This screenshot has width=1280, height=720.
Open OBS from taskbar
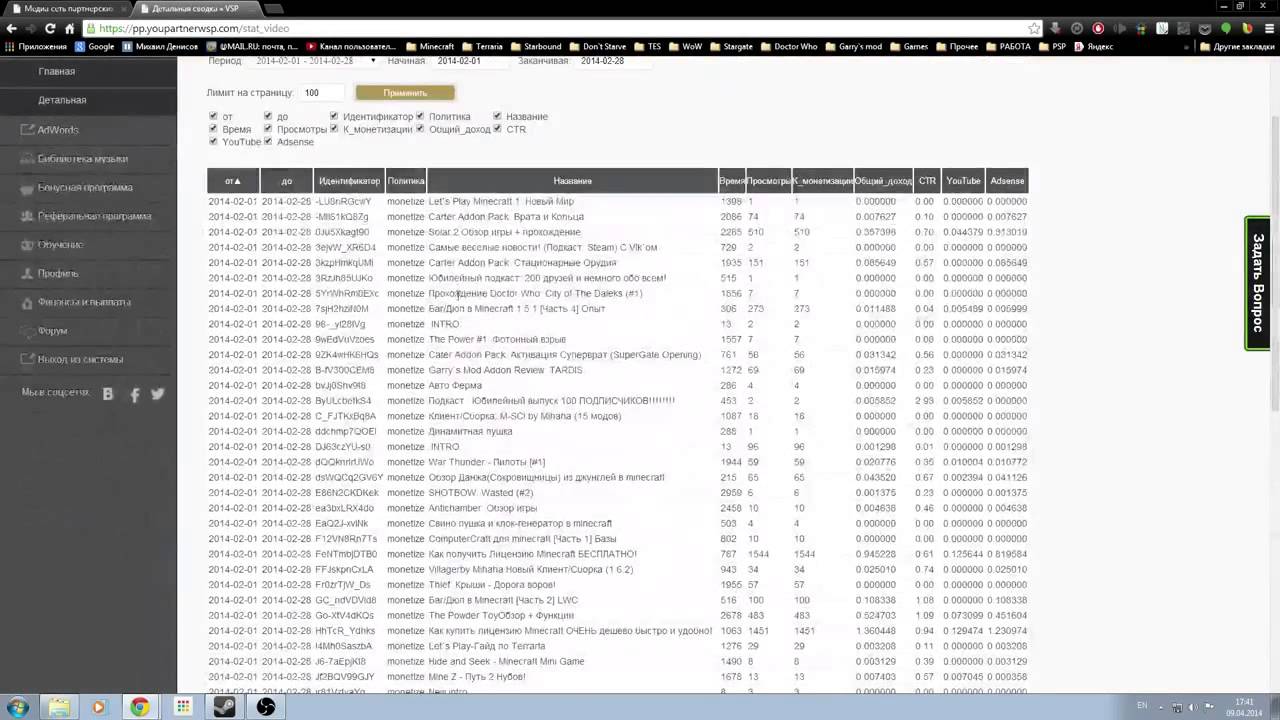click(266, 706)
